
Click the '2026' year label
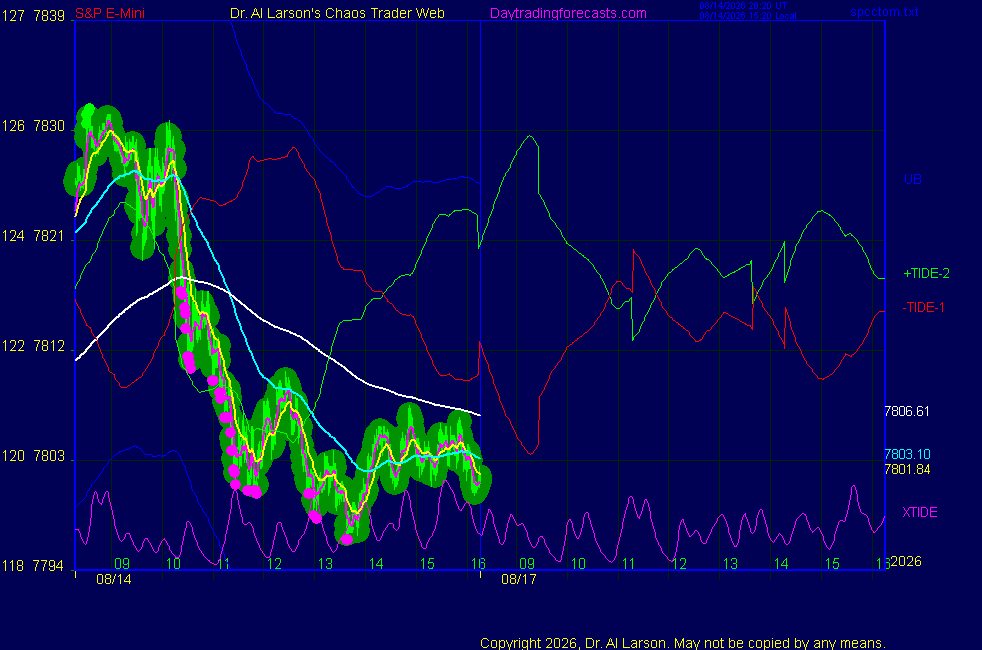point(906,561)
